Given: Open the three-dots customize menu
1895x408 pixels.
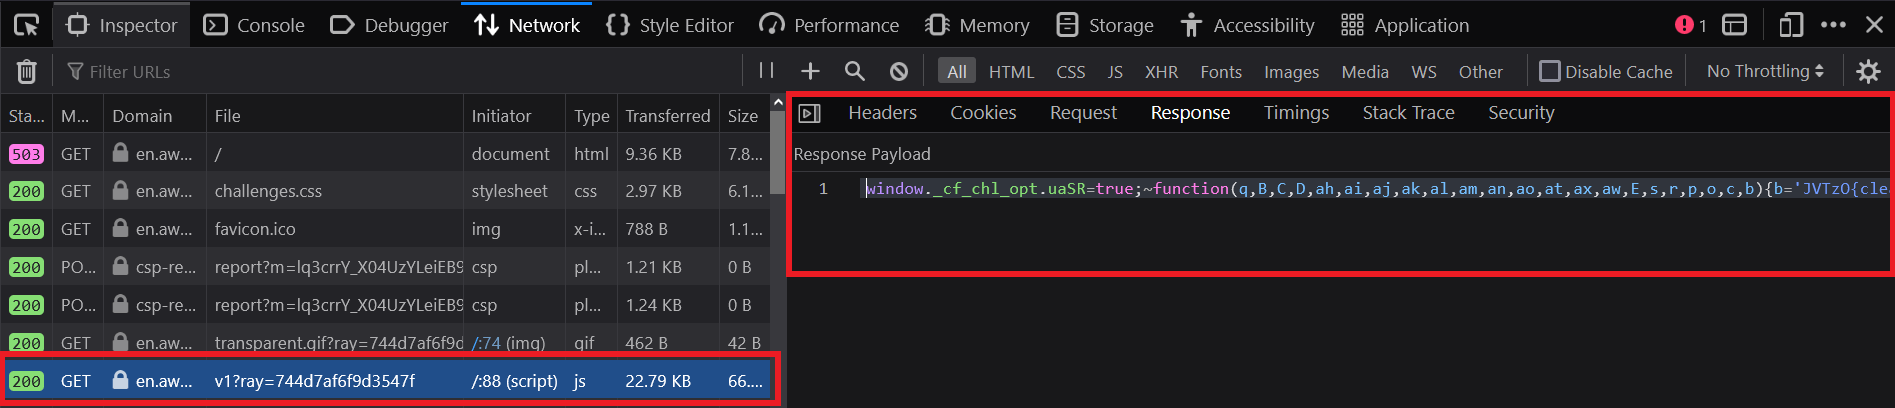Looking at the screenshot, I should pyautogui.click(x=1833, y=25).
